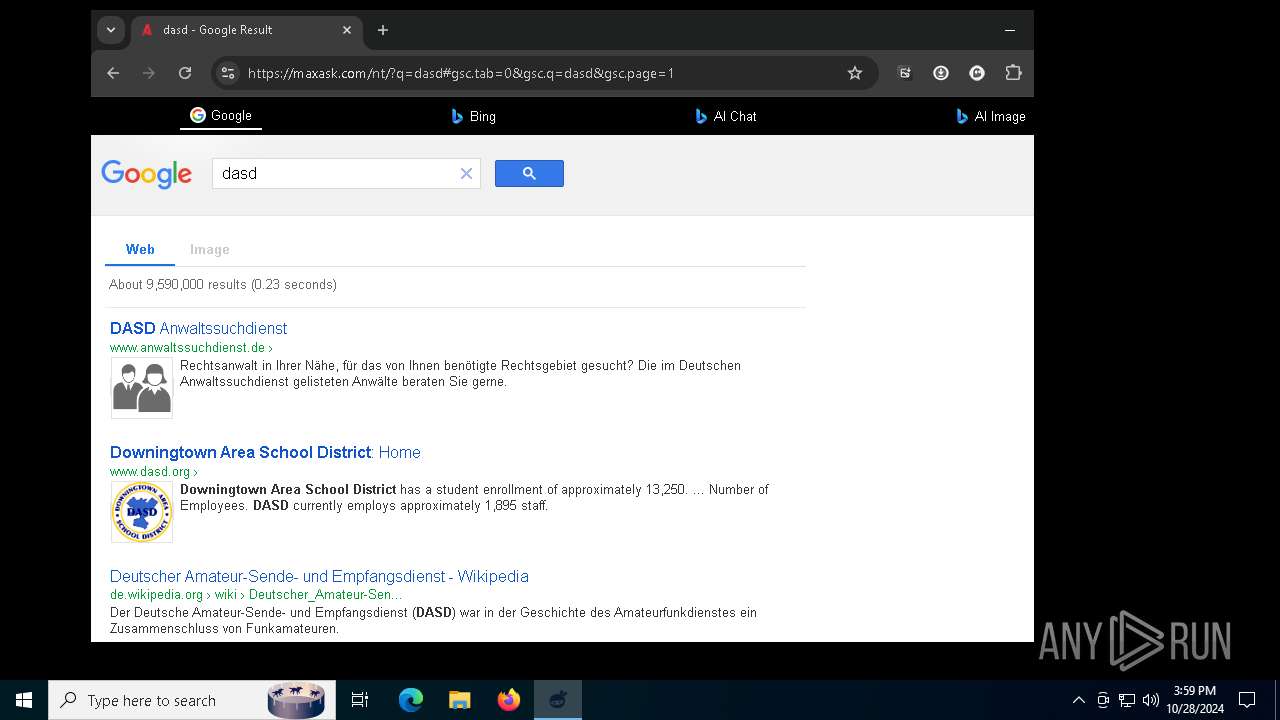Click the Meet Now tray icon

1103,700
